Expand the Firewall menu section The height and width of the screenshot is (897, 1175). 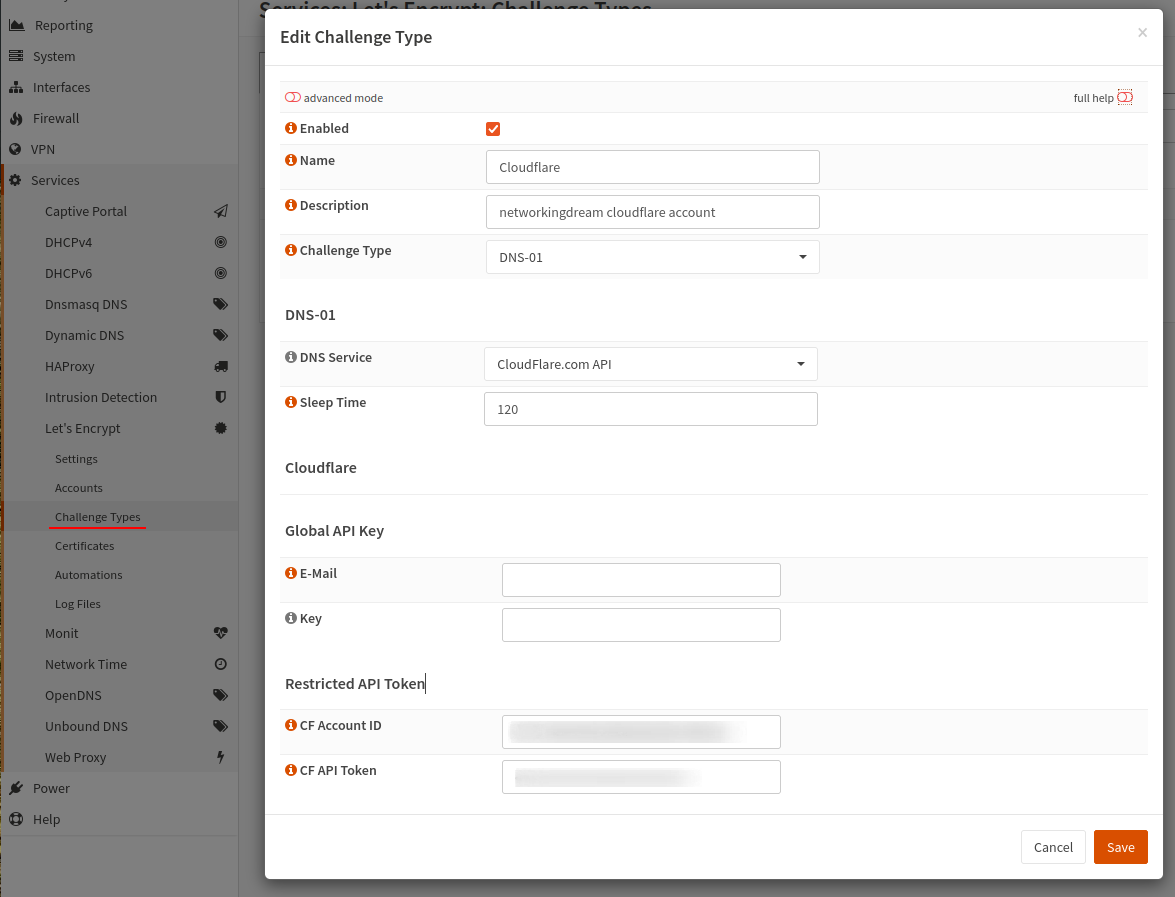[x=55, y=118]
